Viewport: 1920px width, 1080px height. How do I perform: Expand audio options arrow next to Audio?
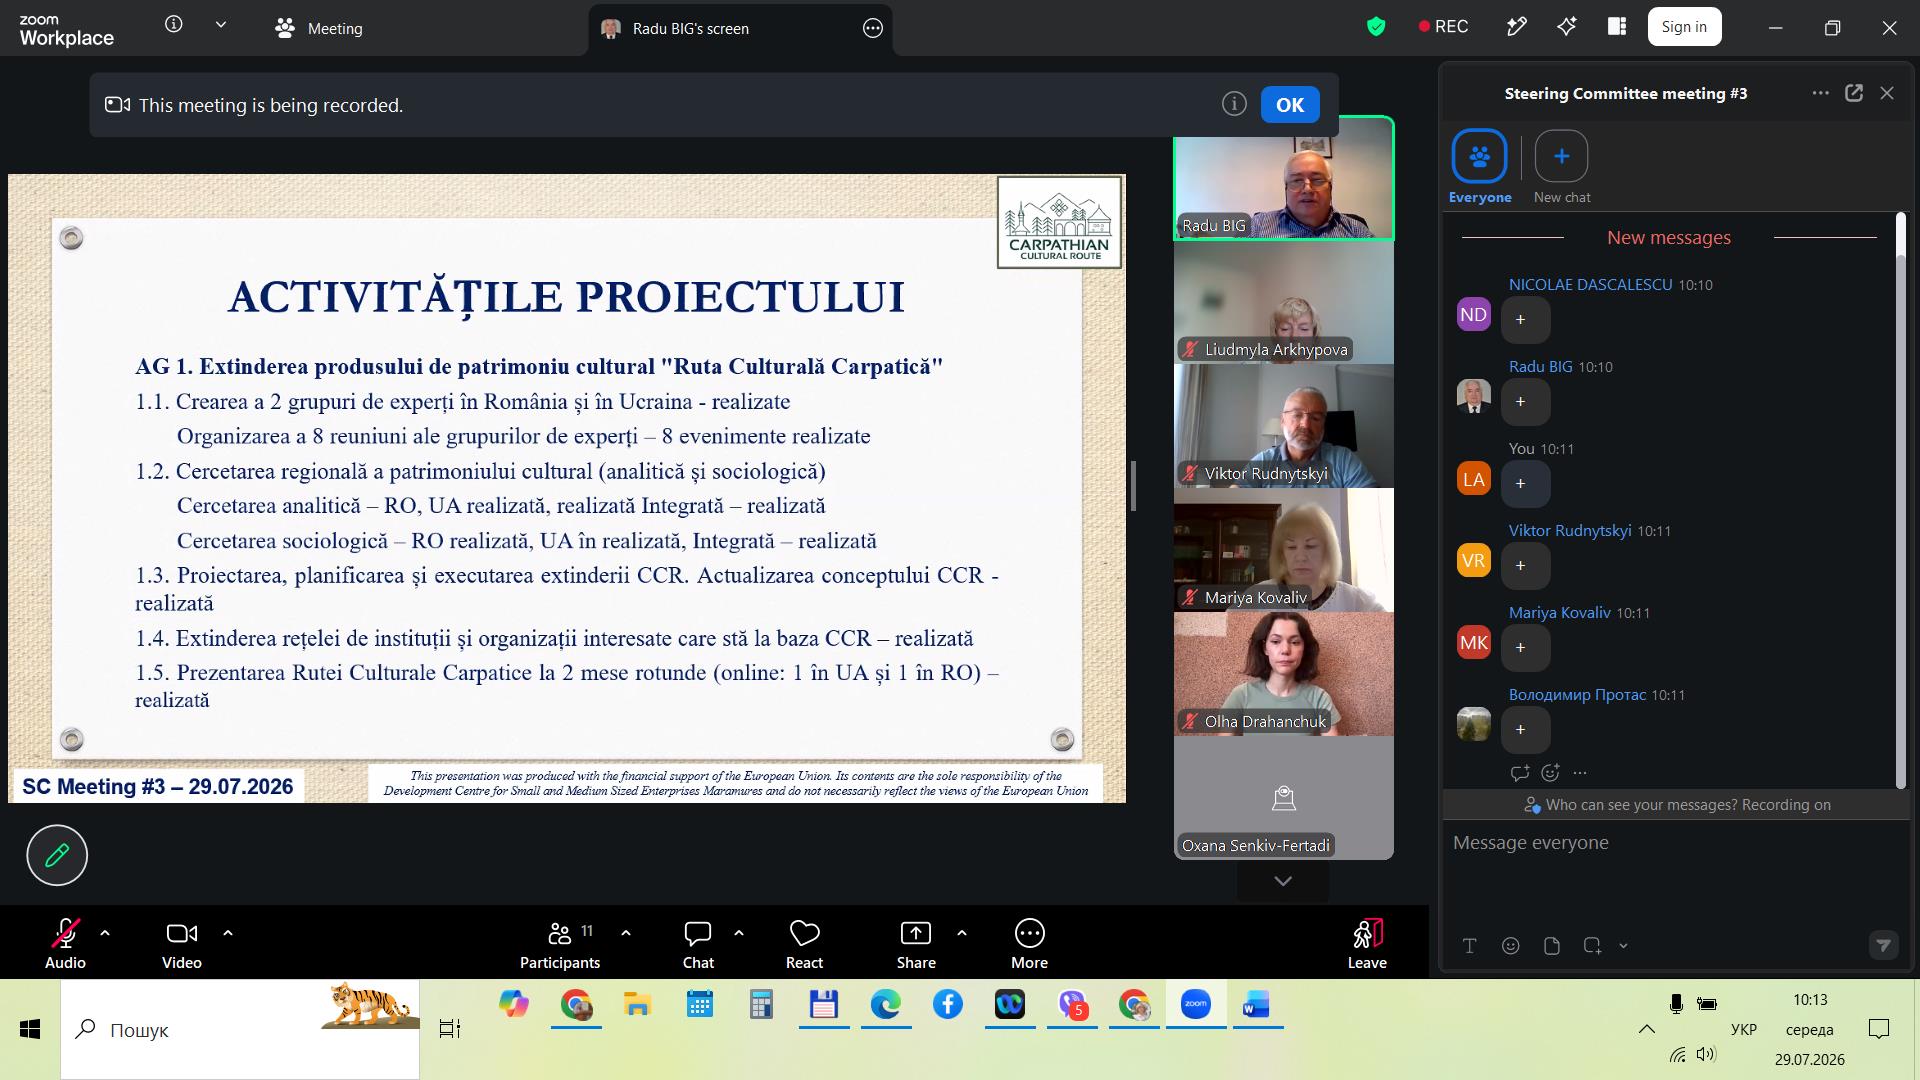[x=105, y=933]
